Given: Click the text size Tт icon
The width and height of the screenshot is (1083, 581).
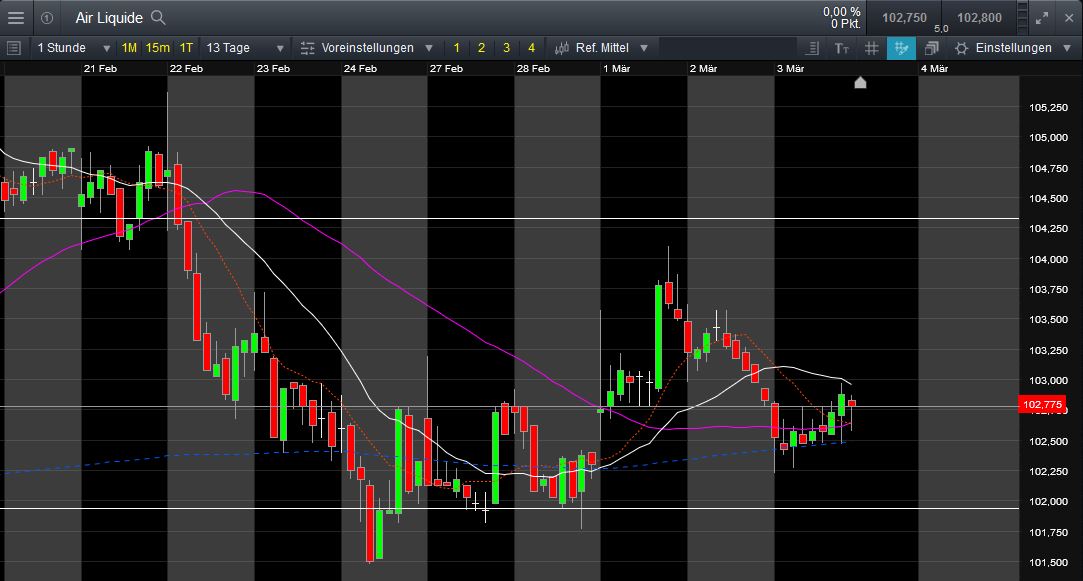Looking at the screenshot, I should pos(842,48).
